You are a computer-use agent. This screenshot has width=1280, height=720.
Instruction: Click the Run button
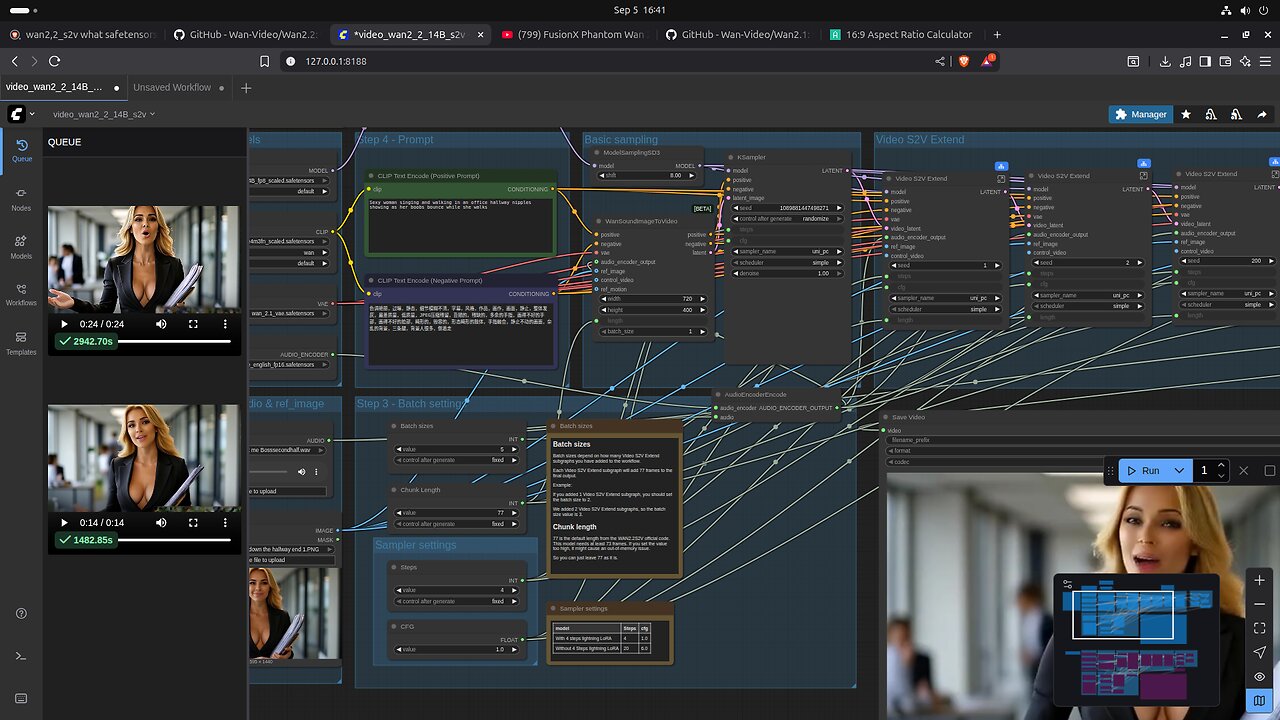pos(1143,470)
